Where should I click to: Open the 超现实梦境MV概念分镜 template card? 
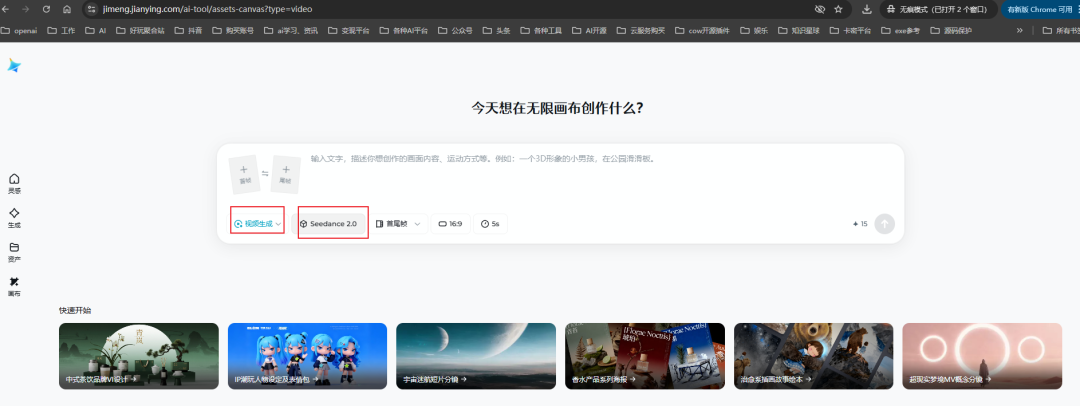982,356
